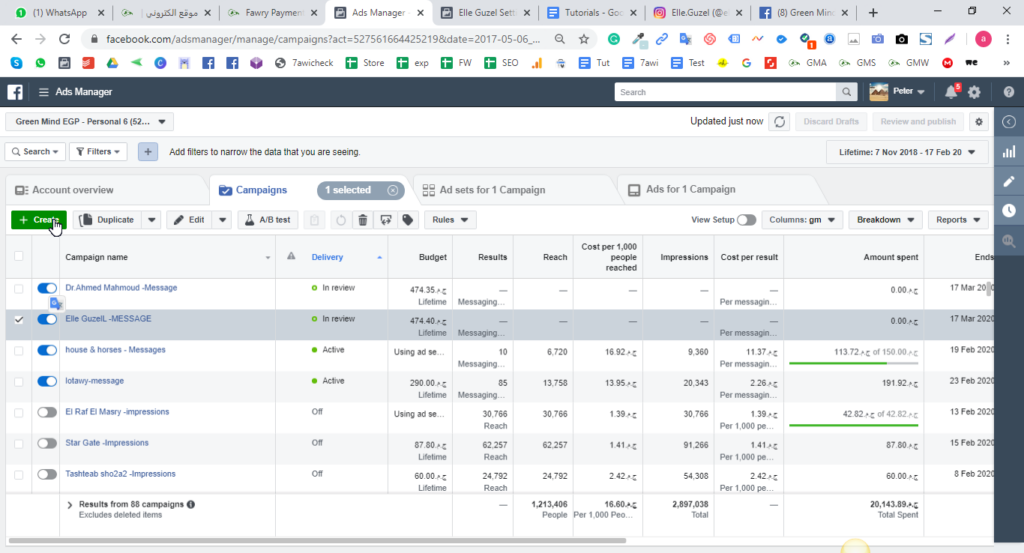Expand Results from 88 campaigns row
Screen dimensions: 1024x553
coord(70,505)
